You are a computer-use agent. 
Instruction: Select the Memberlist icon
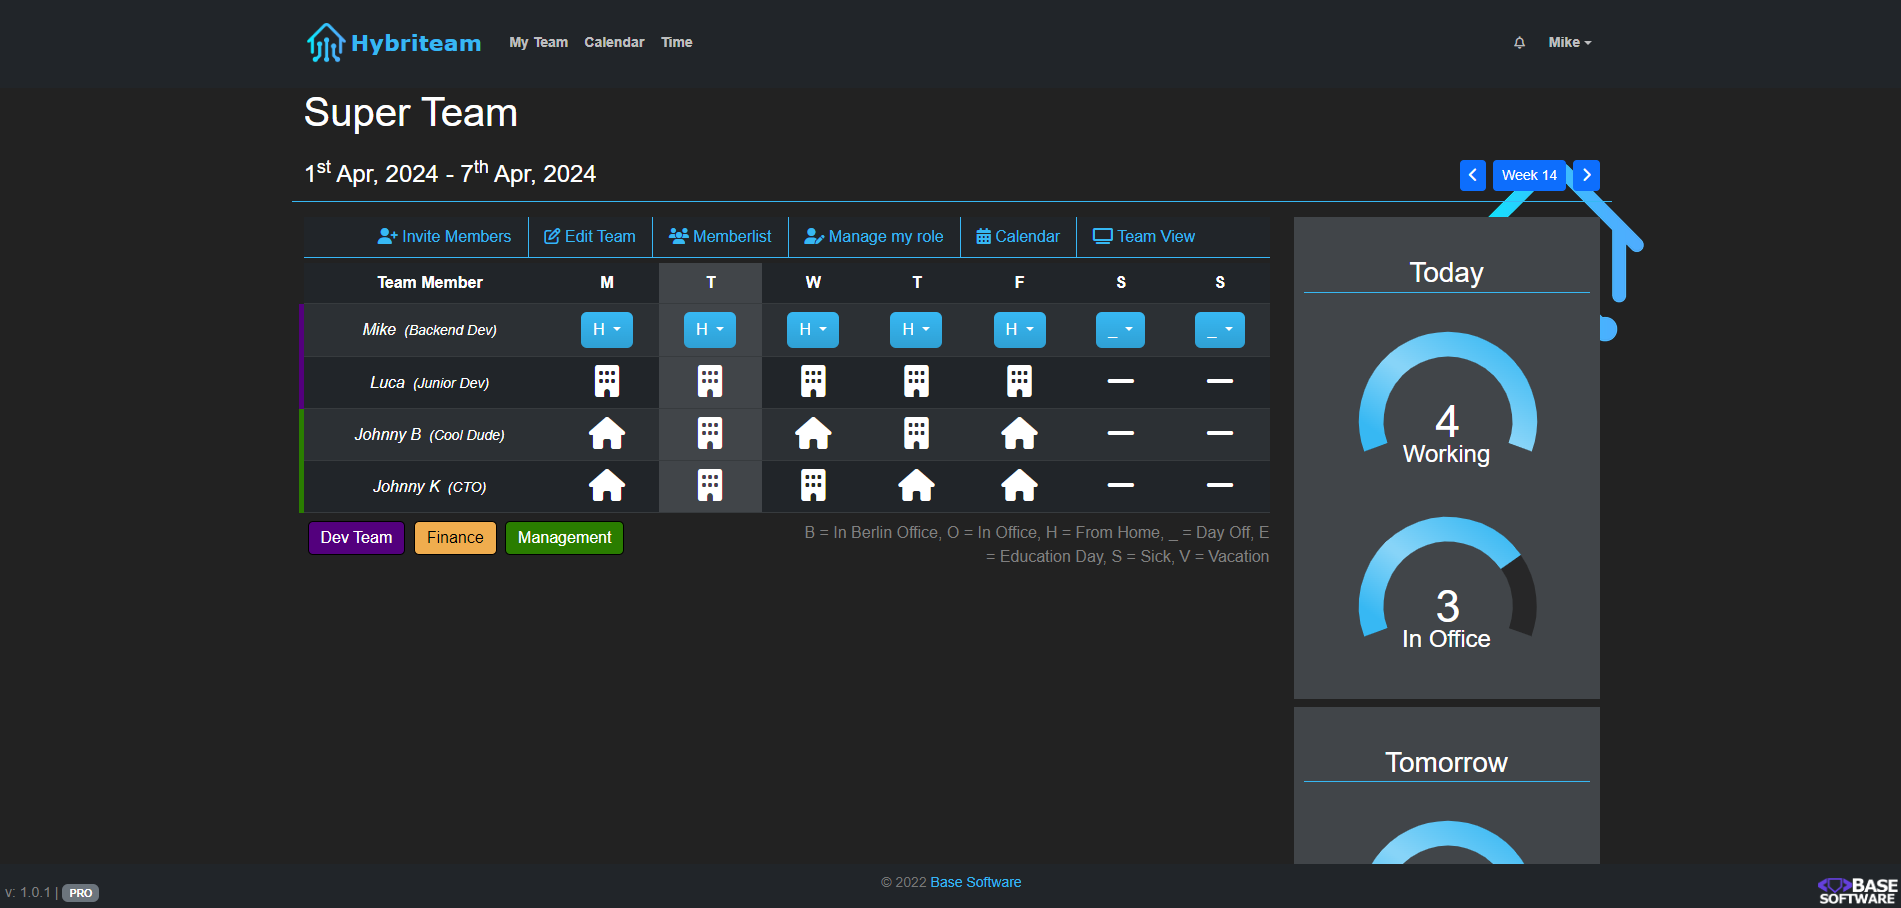click(x=678, y=236)
